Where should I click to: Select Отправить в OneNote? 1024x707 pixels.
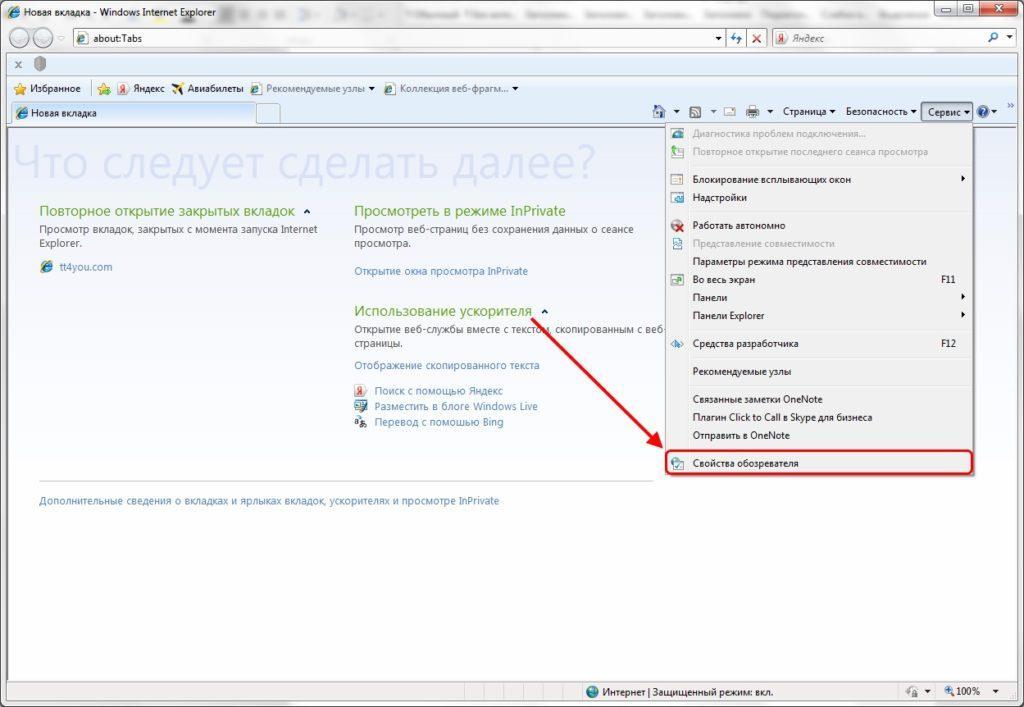click(x=819, y=435)
